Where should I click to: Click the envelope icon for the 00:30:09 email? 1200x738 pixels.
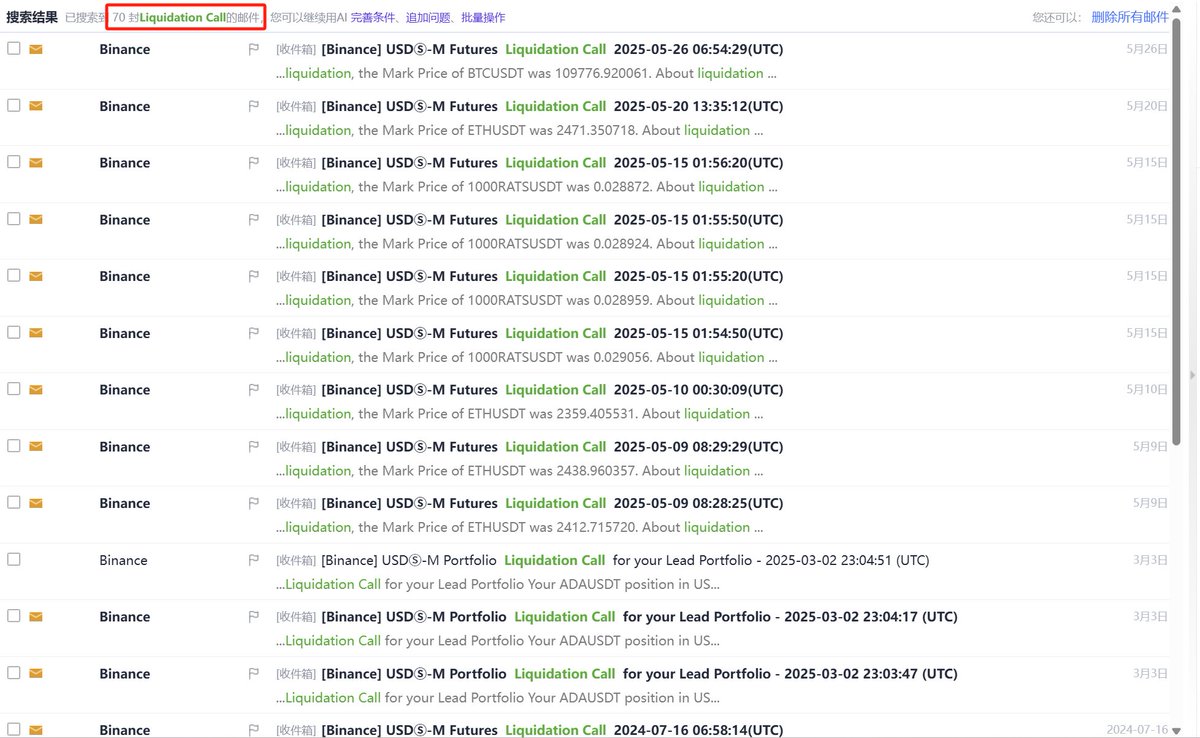(36, 389)
